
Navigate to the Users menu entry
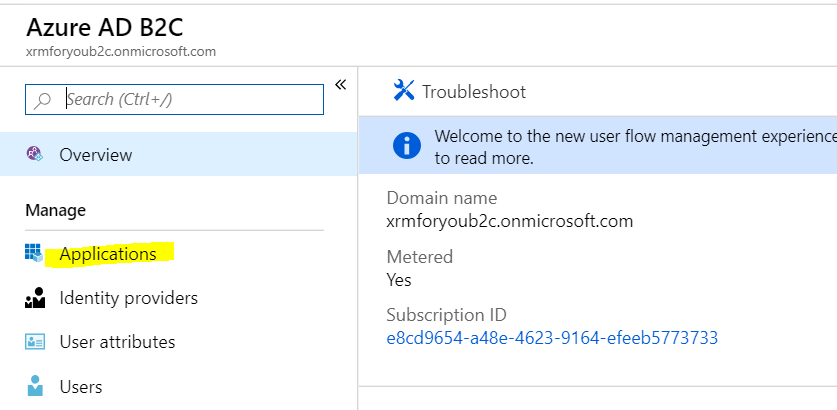click(80, 386)
